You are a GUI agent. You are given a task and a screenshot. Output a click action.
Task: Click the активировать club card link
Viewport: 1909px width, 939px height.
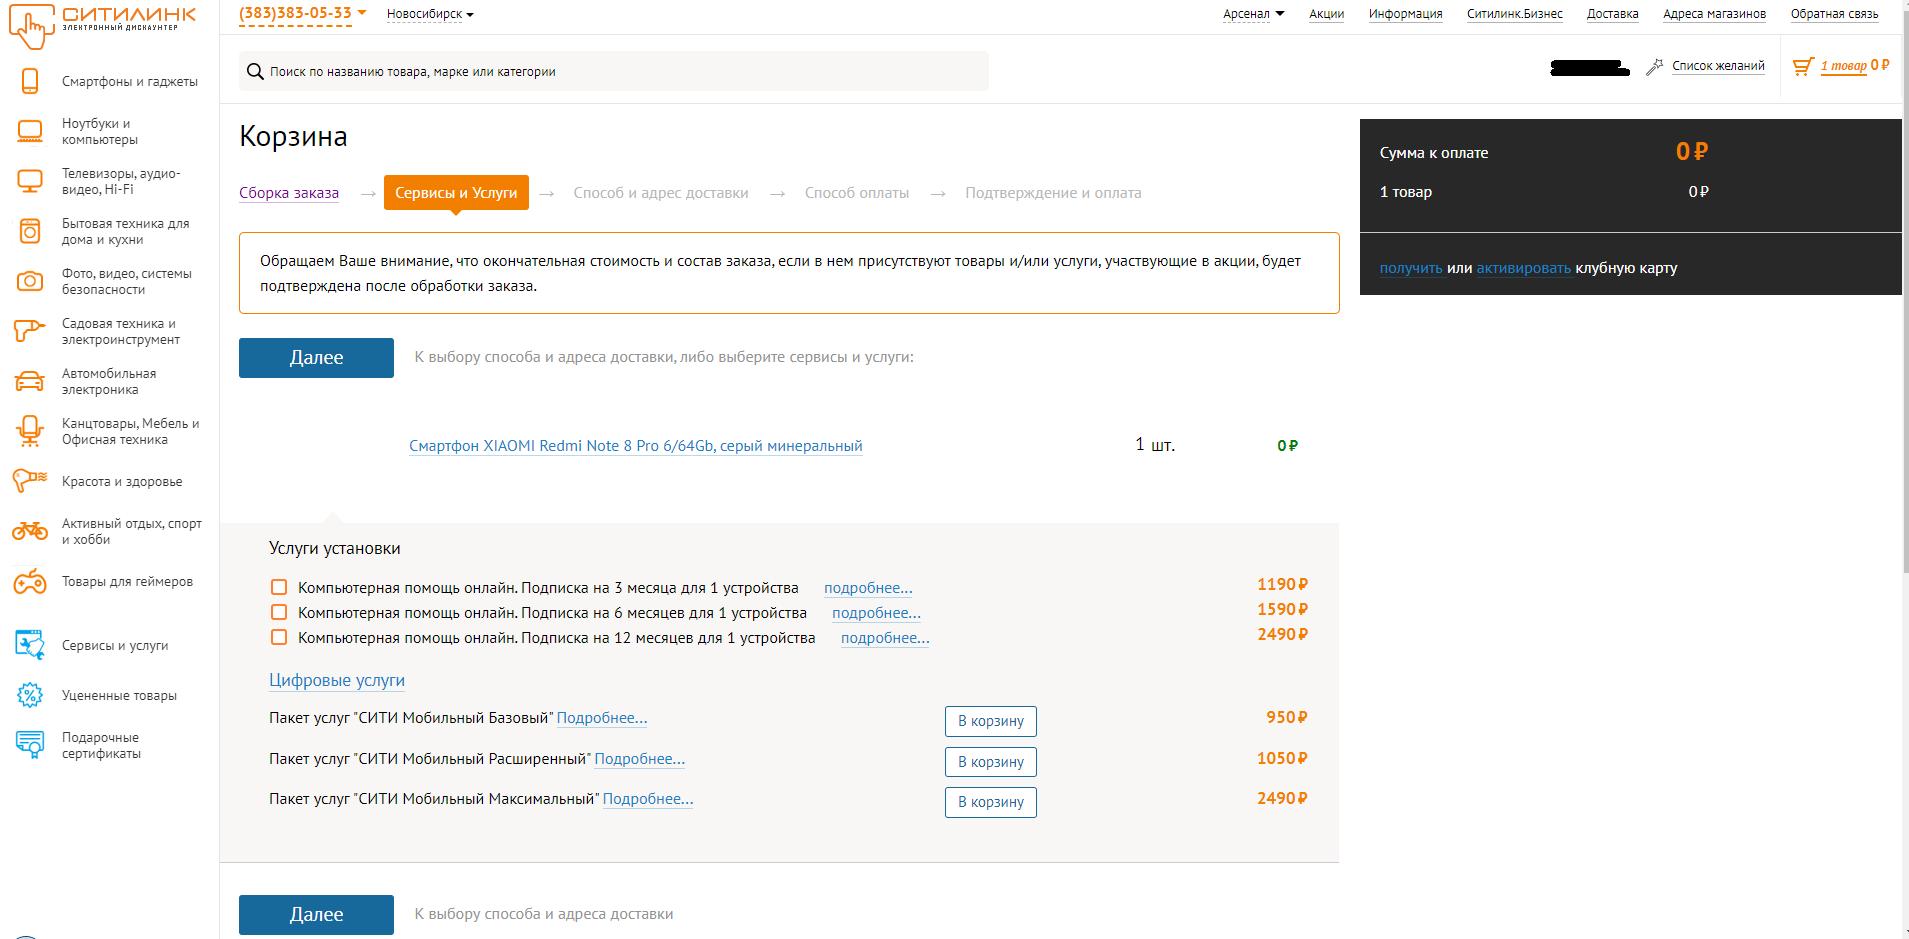[x=1523, y=268]
